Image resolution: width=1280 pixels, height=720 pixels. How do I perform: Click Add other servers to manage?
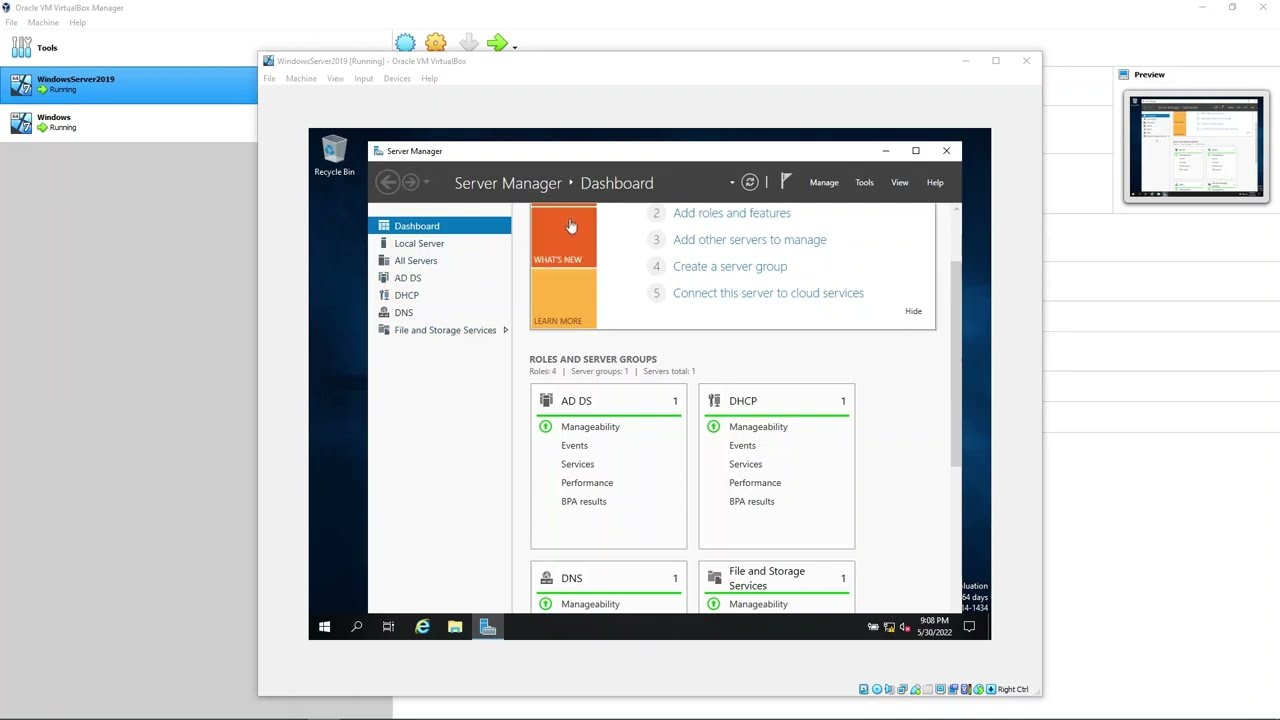point(750,240)
